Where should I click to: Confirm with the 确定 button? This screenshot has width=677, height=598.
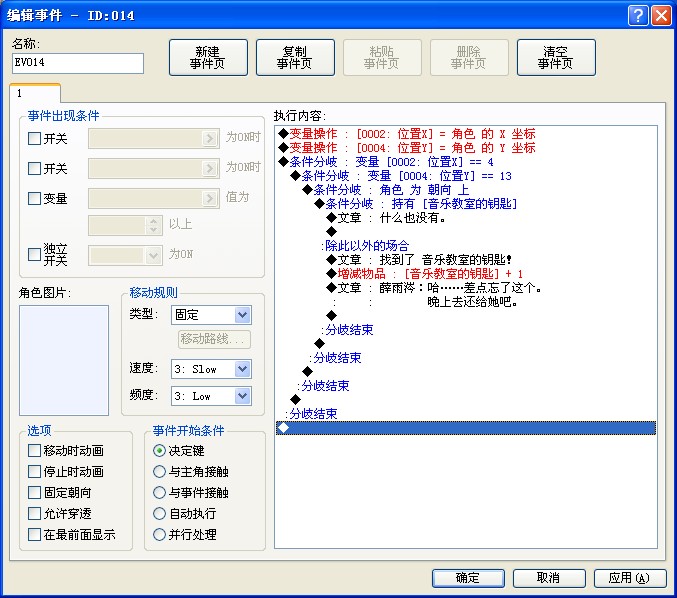point(468,578)
